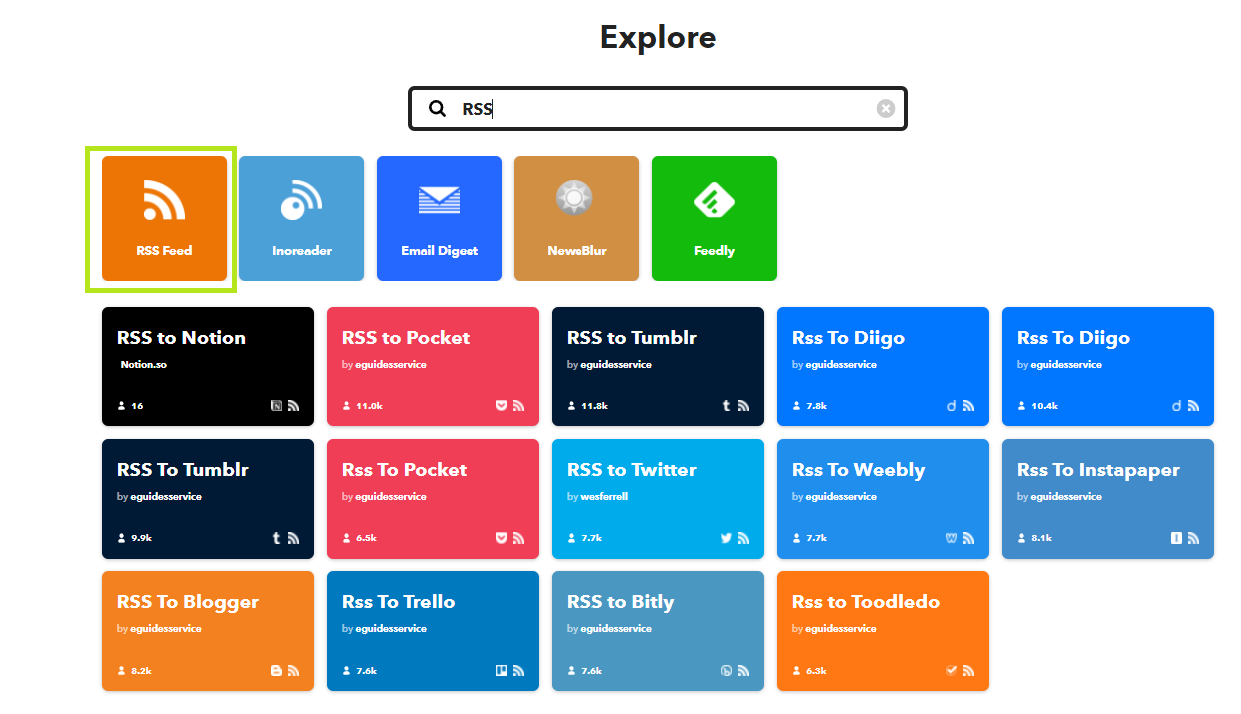Choose the NewsBlur service tile
The width and height of the screenshot is (1241, 714).
(576, 218)
